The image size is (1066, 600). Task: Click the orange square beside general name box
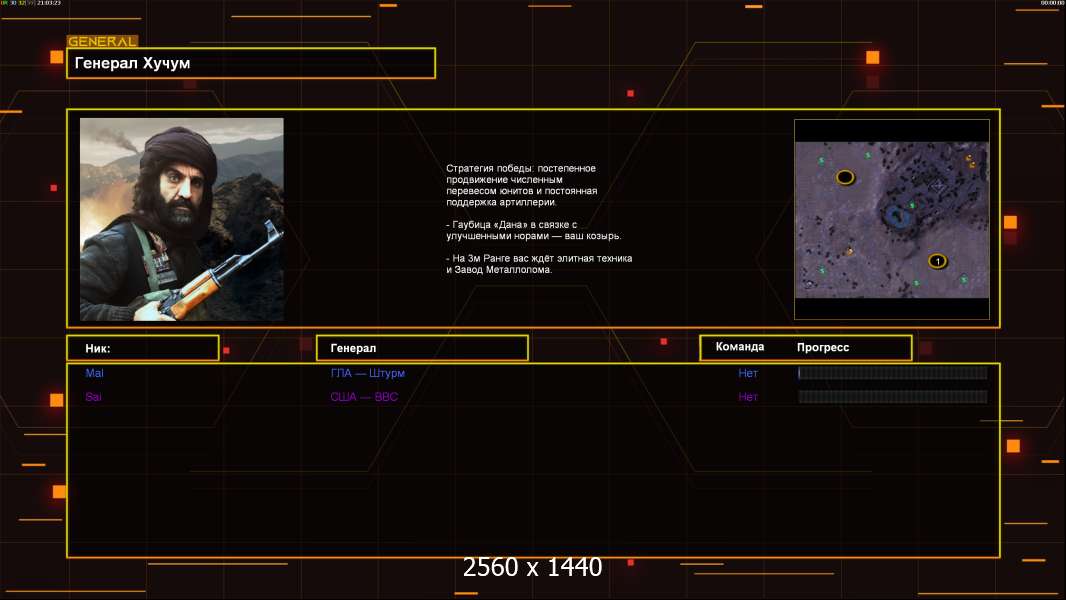pyautogui.click(x=56, y=57)
